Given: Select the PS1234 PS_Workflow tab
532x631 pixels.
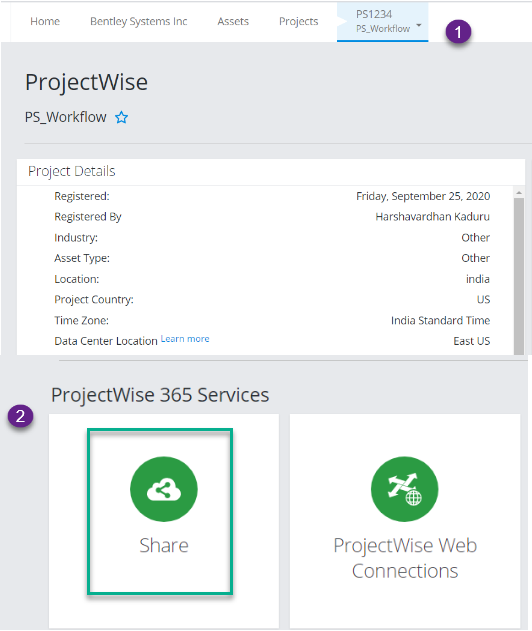Looking at the screenshot, I should tap(383, 21).
